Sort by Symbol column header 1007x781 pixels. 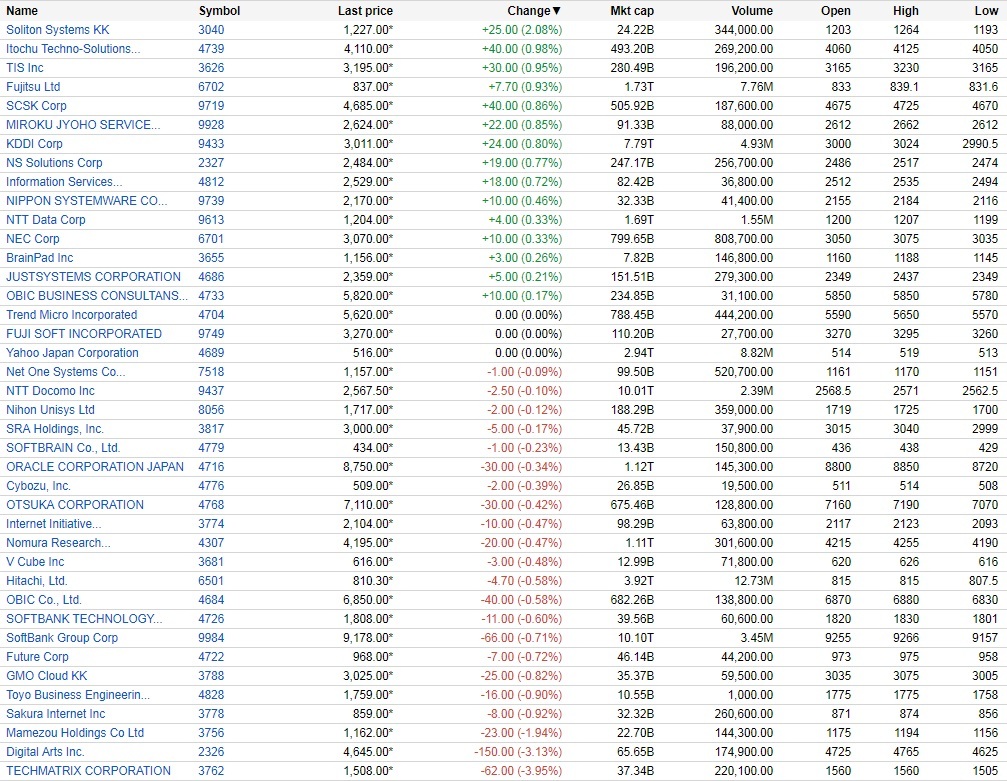(219, 11)
